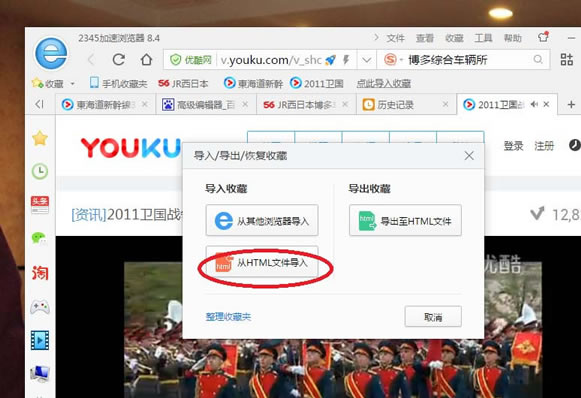The width and height of the screenshot is (581, 398).
Task: Mute the 2011卫国 tab audio
Action: click(x=534, y=105)
